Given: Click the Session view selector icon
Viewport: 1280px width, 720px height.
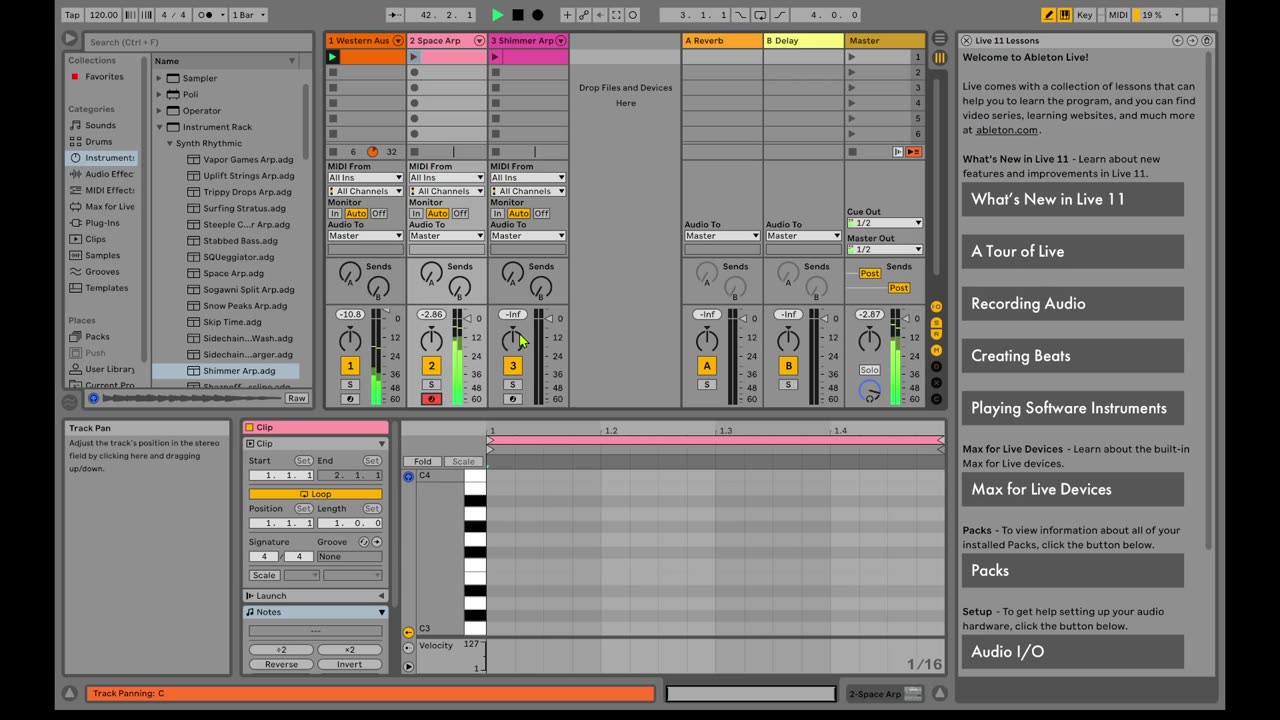Looking at the screenshot, I should [x=939, y=58].
